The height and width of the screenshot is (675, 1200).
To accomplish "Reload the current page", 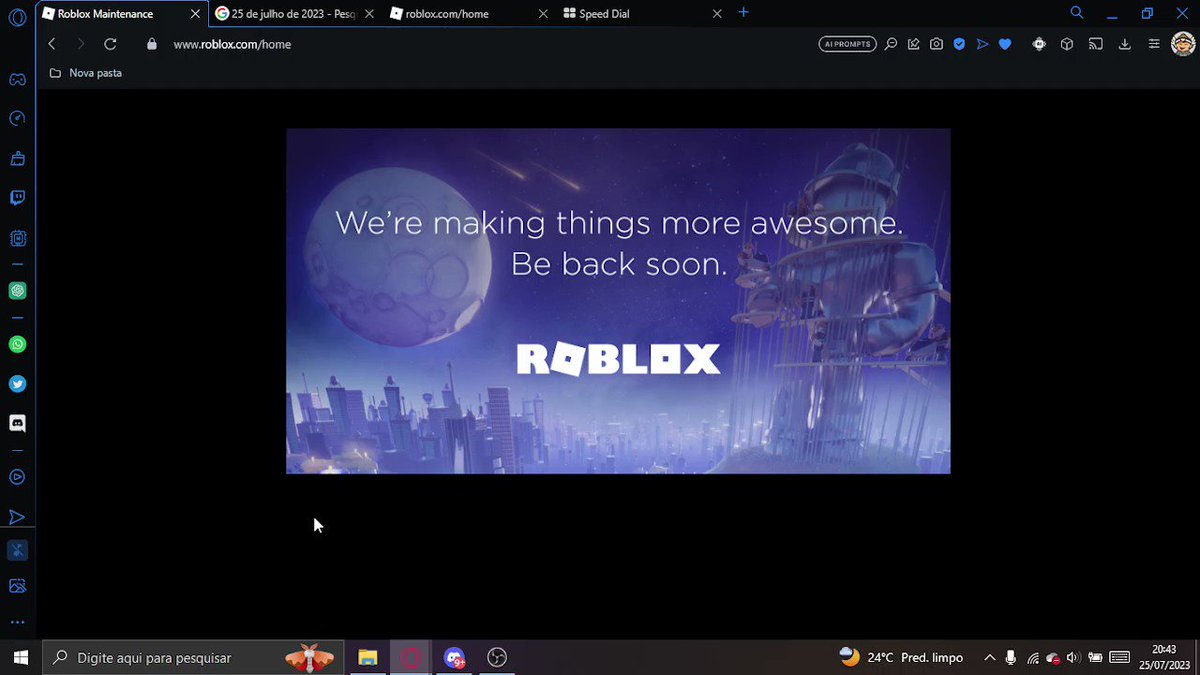I will 110,44.
